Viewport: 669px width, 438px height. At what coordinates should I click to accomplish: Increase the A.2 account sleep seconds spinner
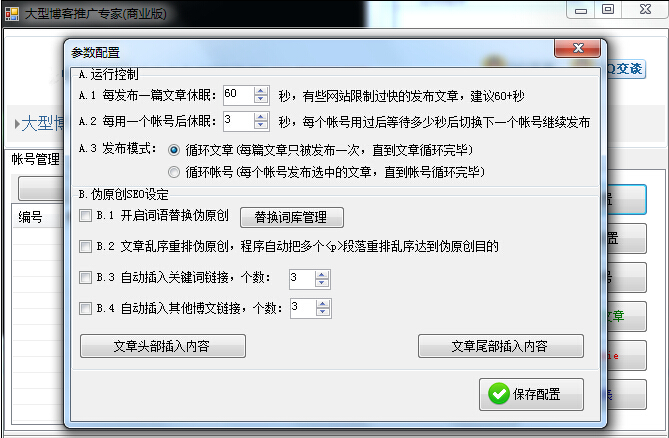pyautogui.click(x=261, y=117)
